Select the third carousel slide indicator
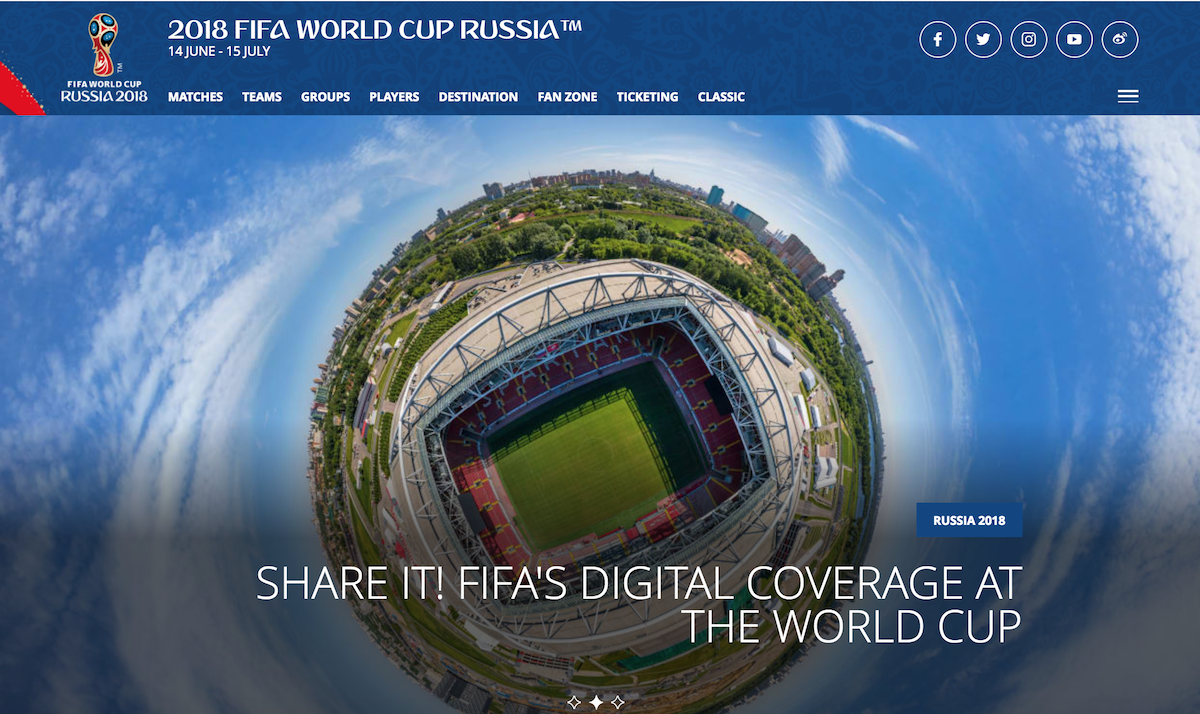The image size is (1200, 714). point(618,702)
